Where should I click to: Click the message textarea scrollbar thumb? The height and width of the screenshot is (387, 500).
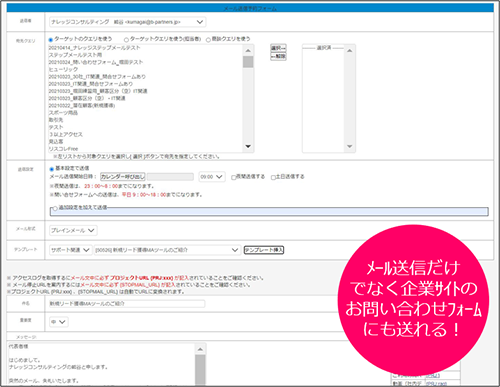(200, 370)
